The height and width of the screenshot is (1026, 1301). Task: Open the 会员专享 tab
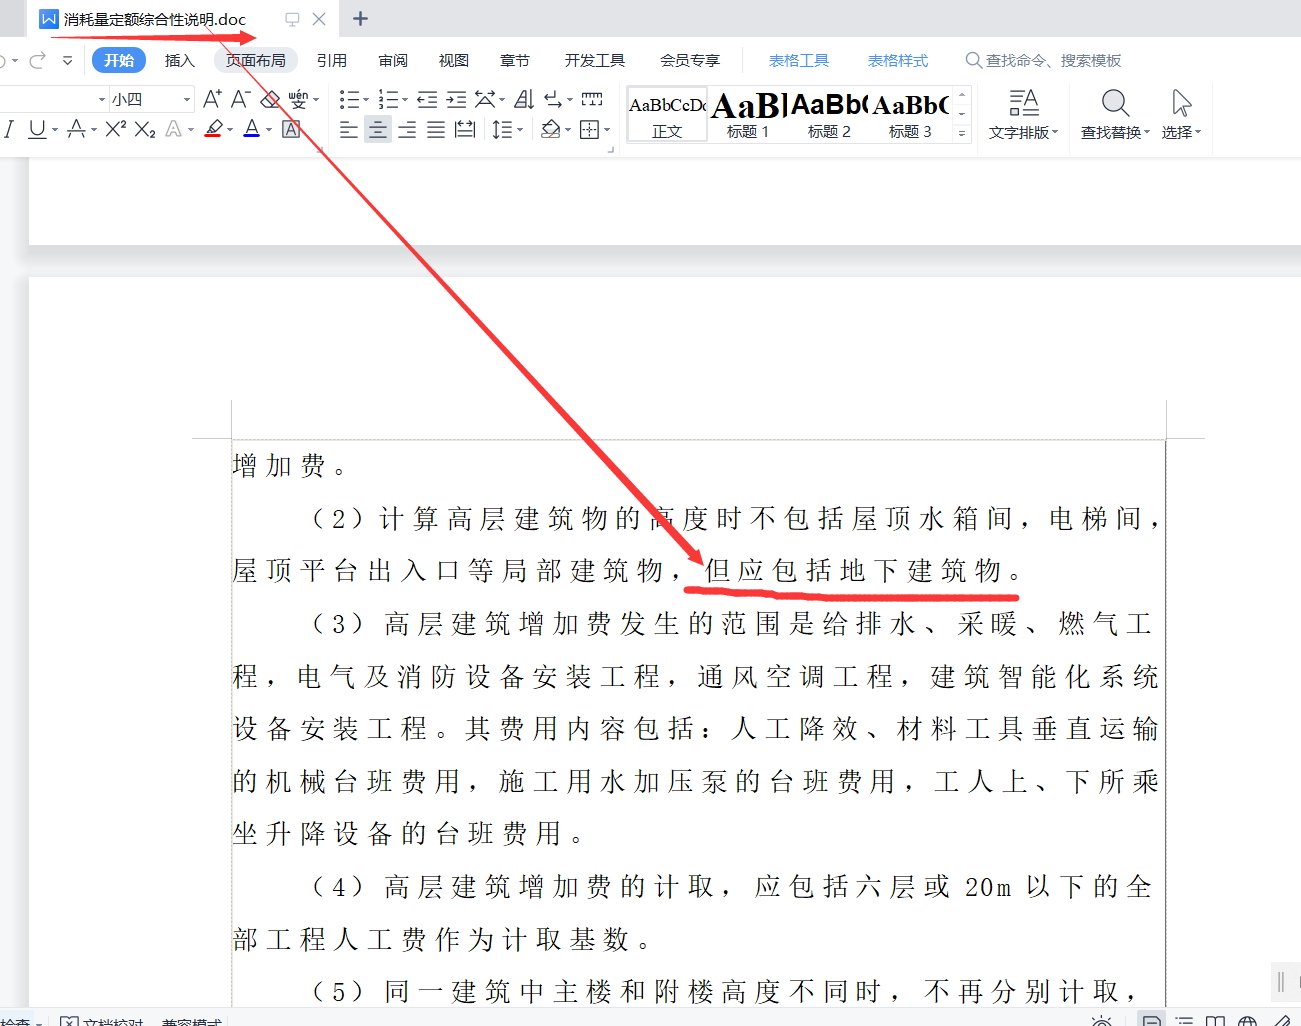point(690,61)
